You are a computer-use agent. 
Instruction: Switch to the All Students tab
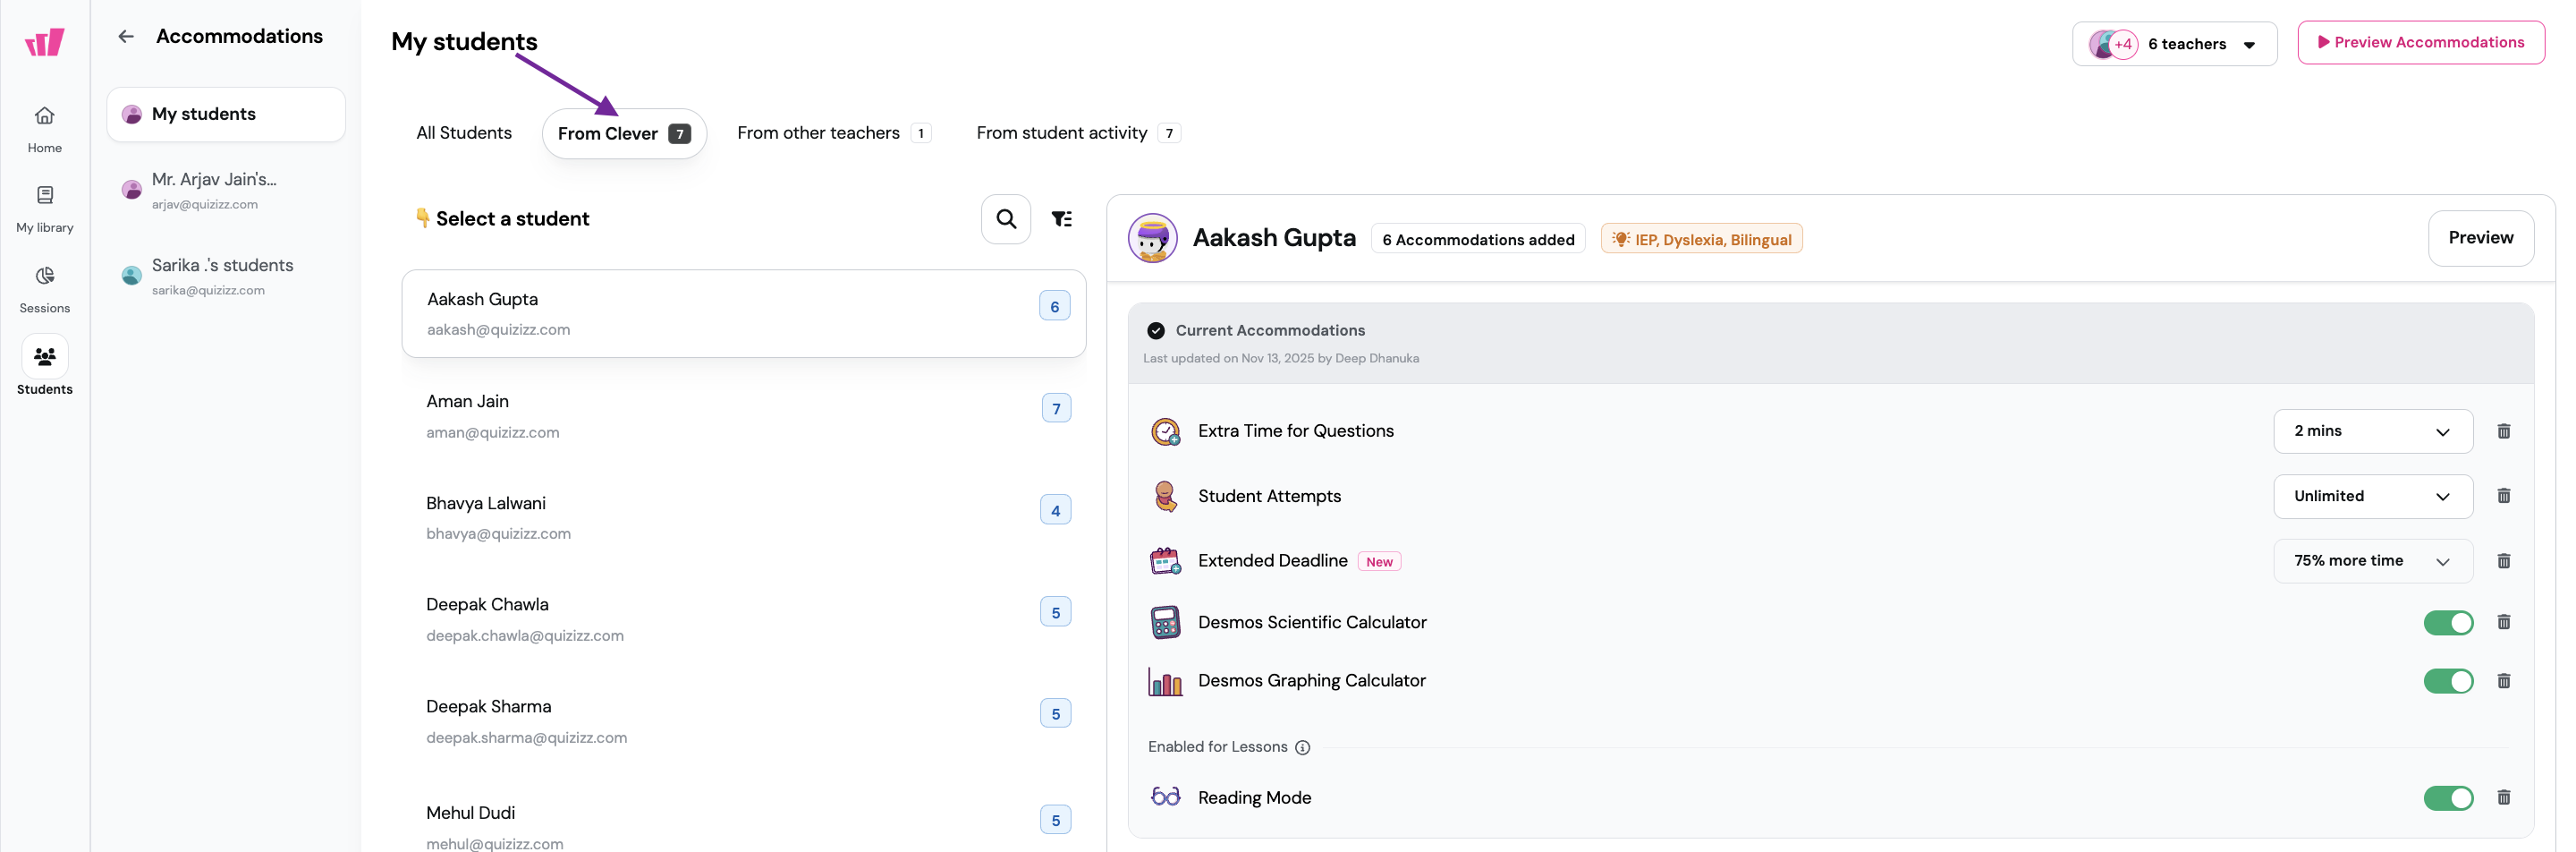click(463, 133)
